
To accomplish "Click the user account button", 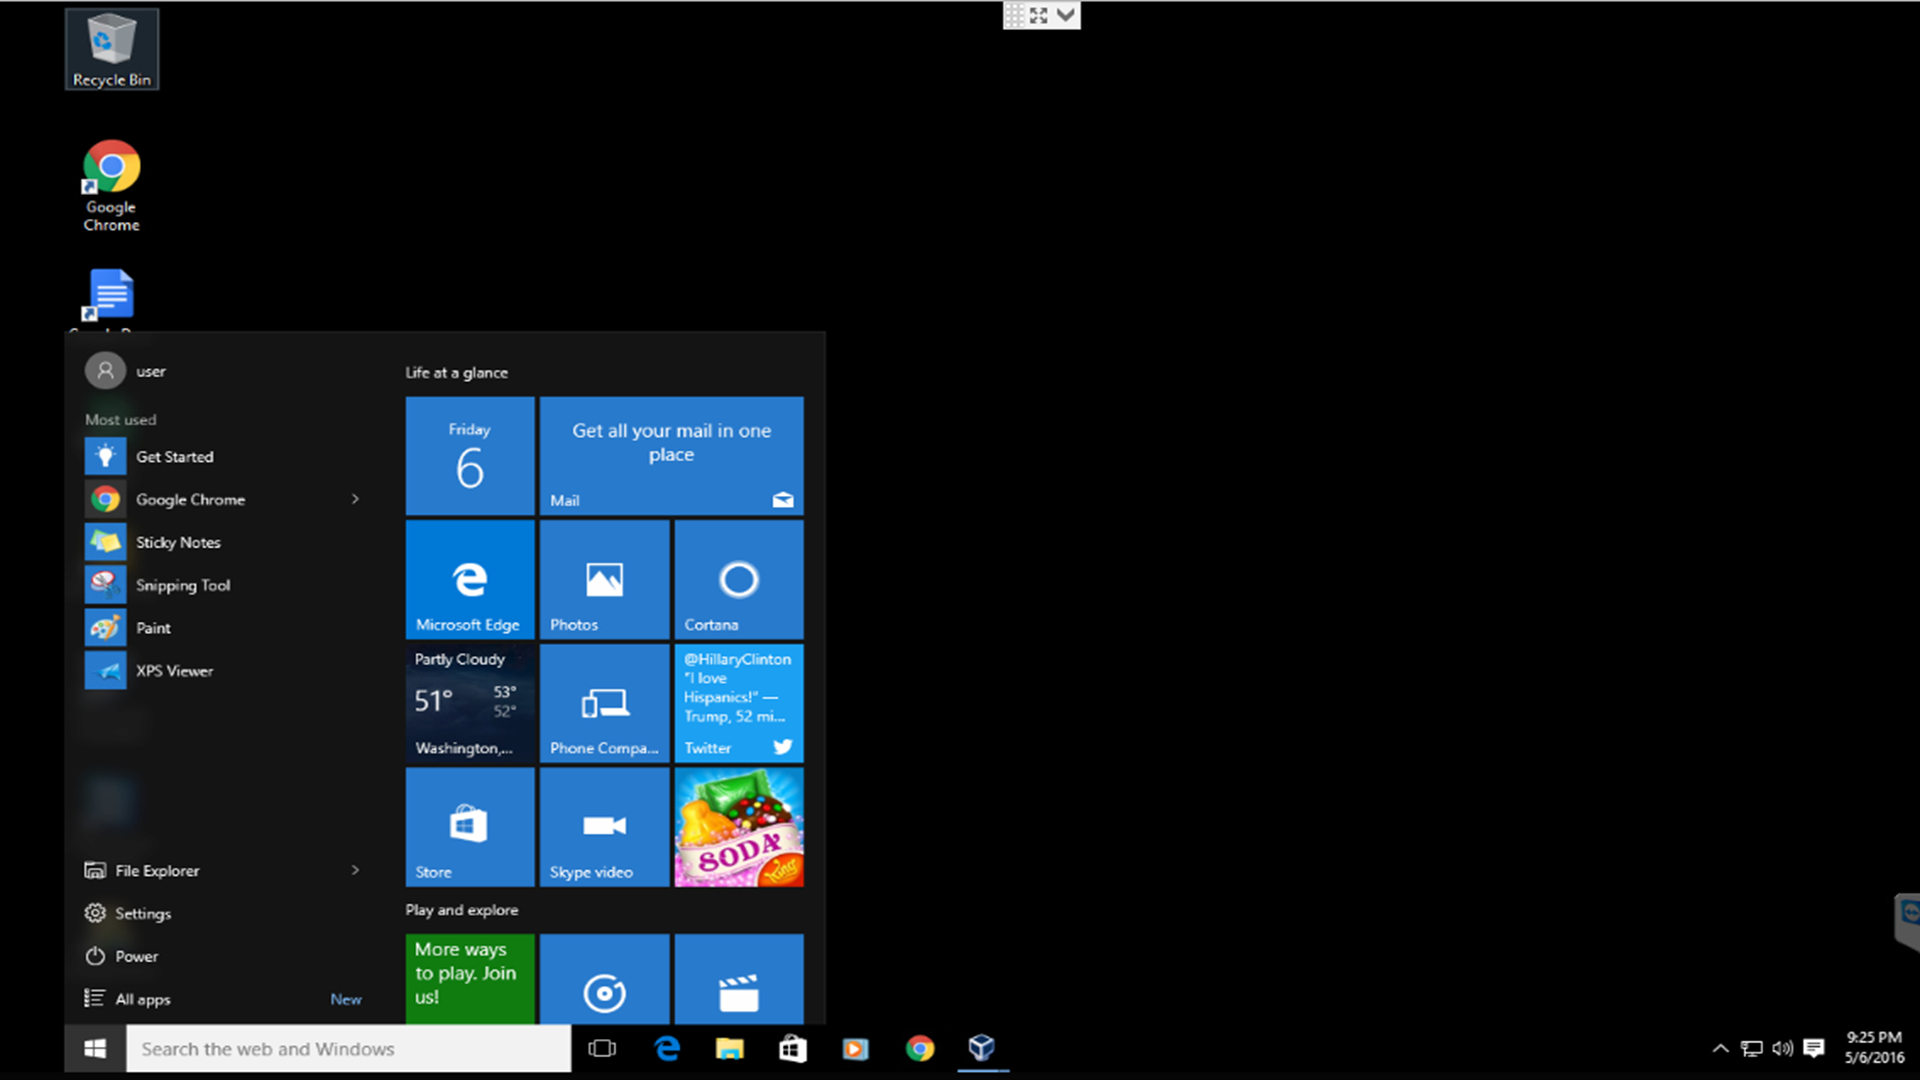I will pos(126,371).
